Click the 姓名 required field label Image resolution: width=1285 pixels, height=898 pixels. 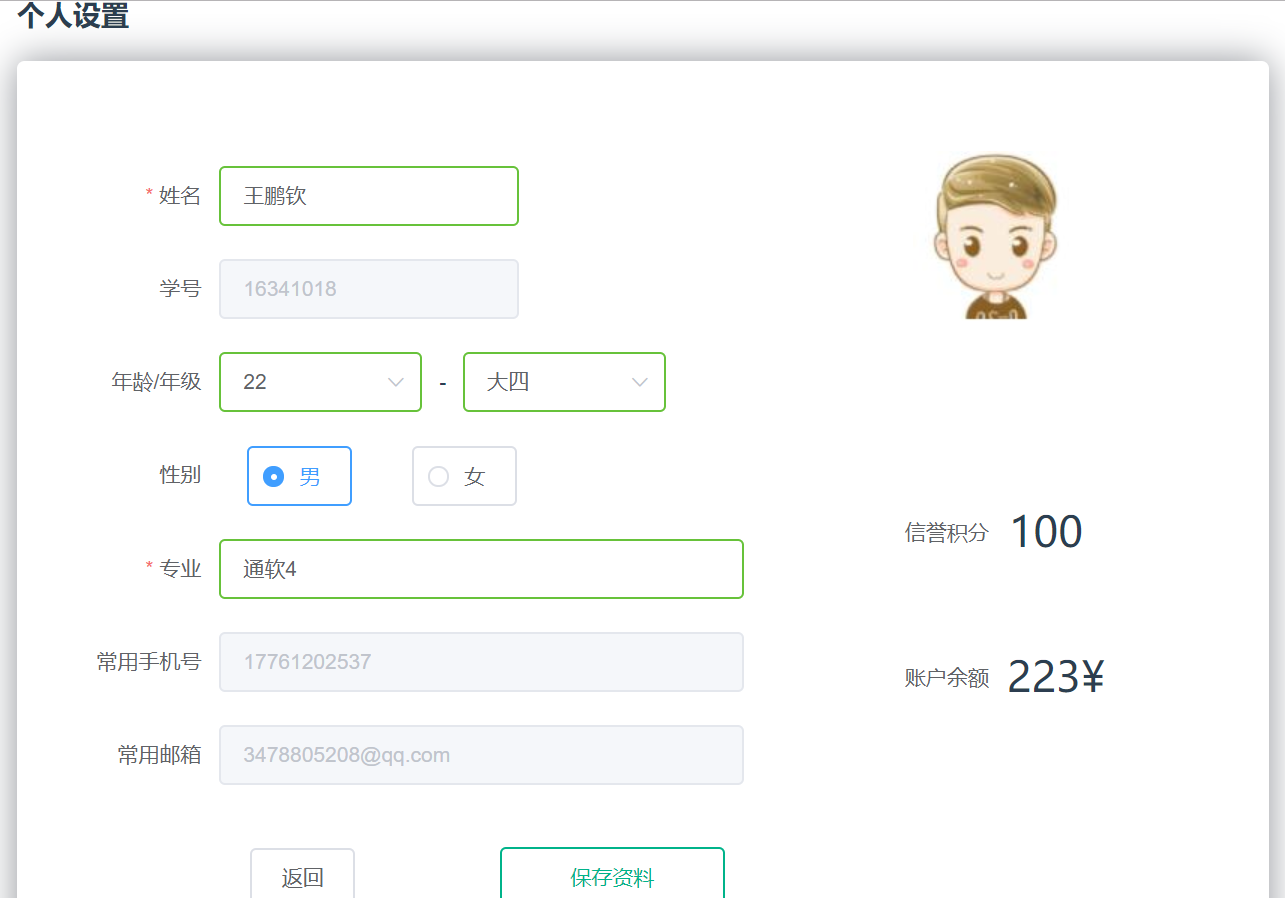179,196
